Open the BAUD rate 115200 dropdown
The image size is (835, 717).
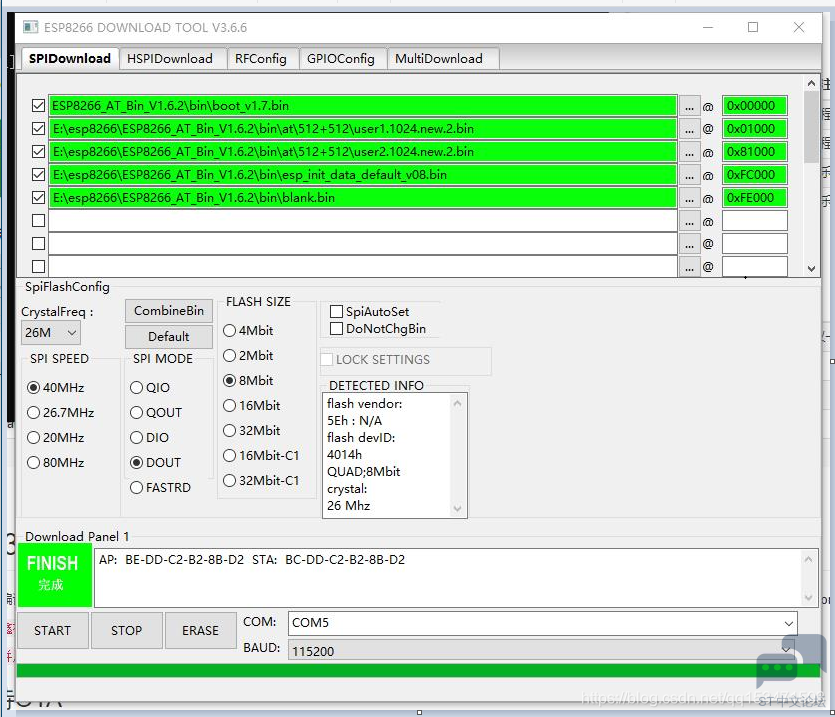(542, 650)
